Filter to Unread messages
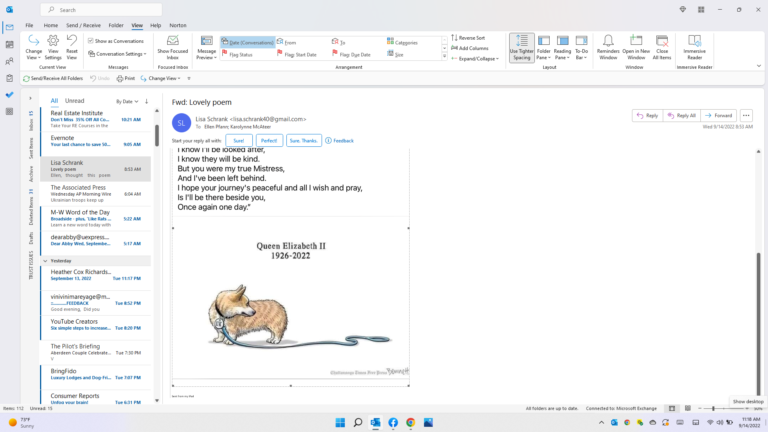768x432 pixels. tap(74, 101)
